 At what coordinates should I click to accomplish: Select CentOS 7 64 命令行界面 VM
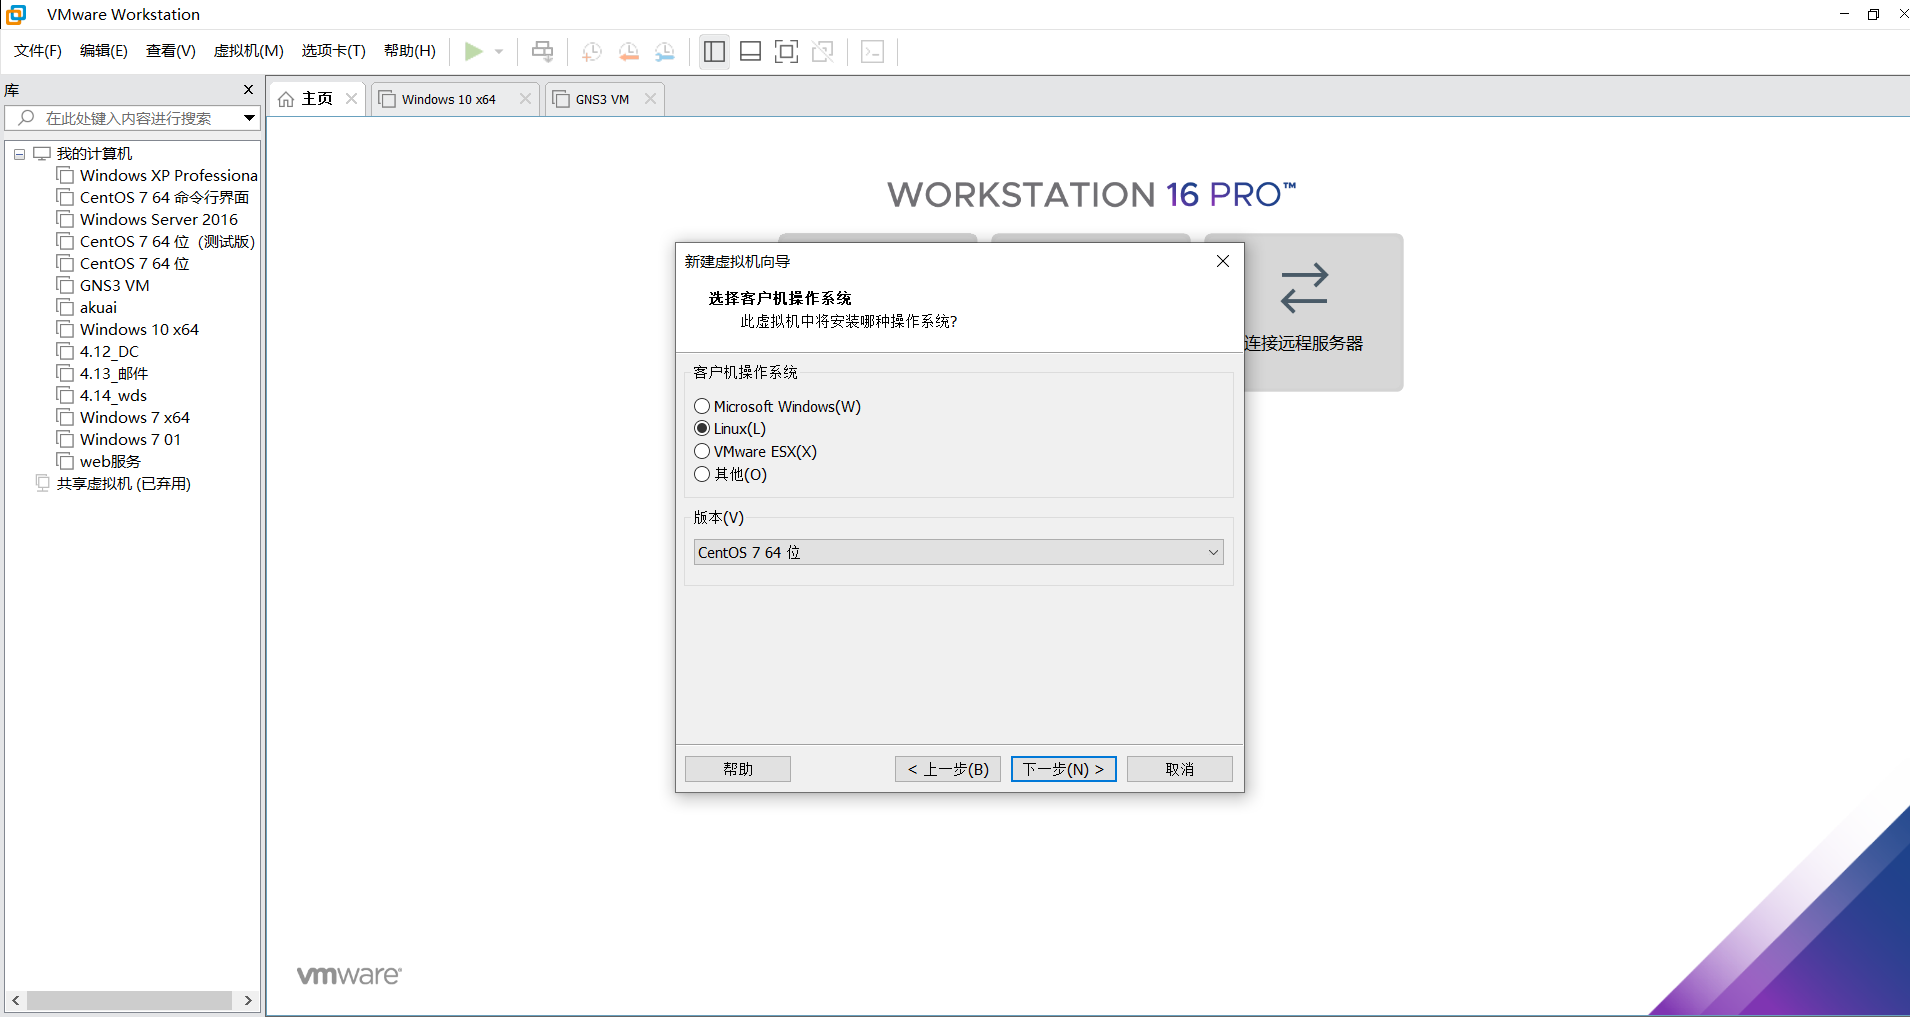[153, 198]
